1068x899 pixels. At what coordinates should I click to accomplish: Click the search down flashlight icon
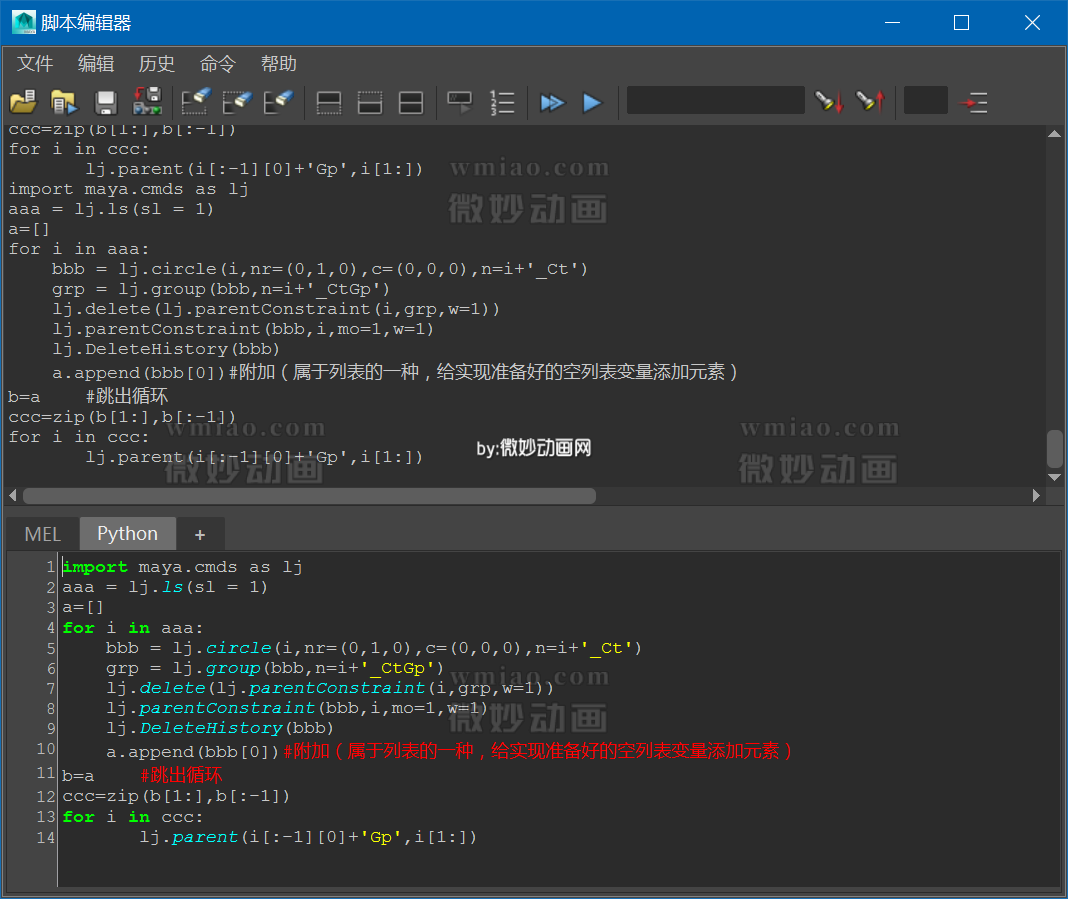pos(829,102)
